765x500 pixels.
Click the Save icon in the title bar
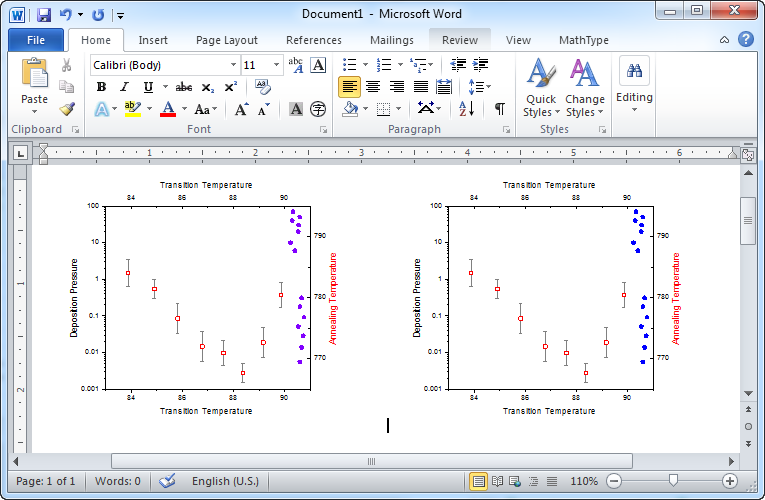[x=43, y=15]
